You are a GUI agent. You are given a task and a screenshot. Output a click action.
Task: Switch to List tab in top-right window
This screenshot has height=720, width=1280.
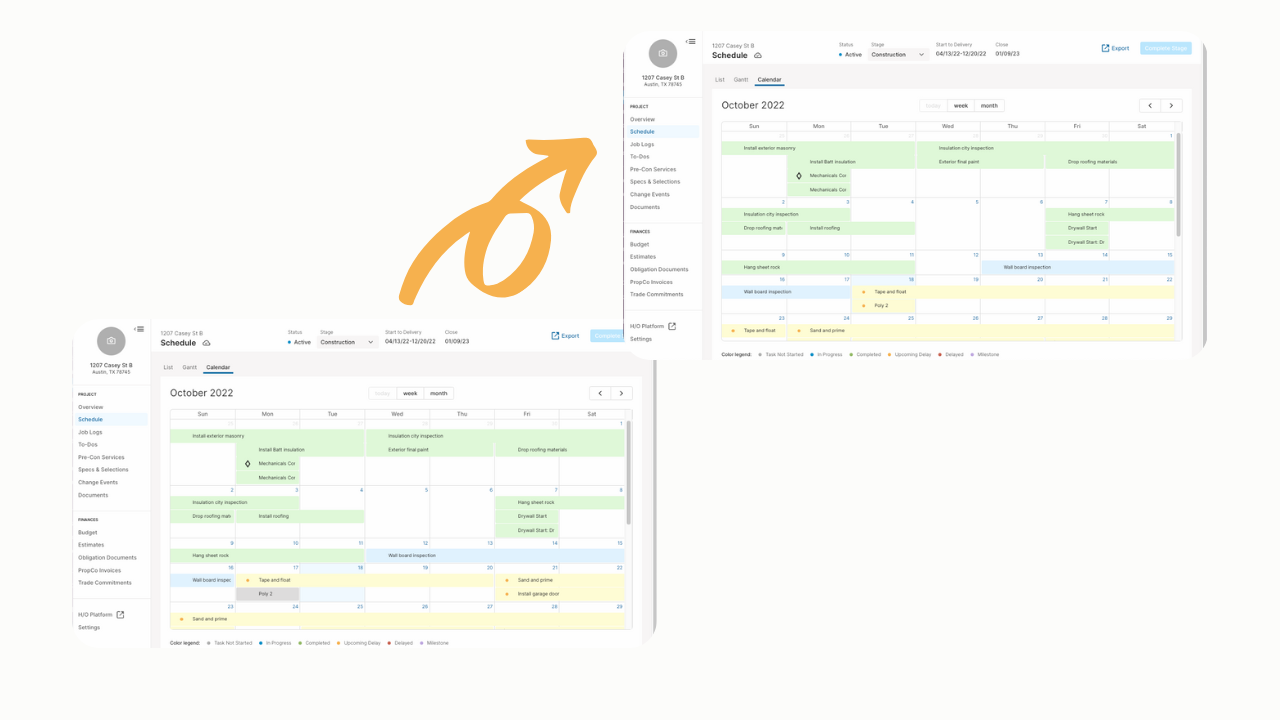tap(720, 79)
